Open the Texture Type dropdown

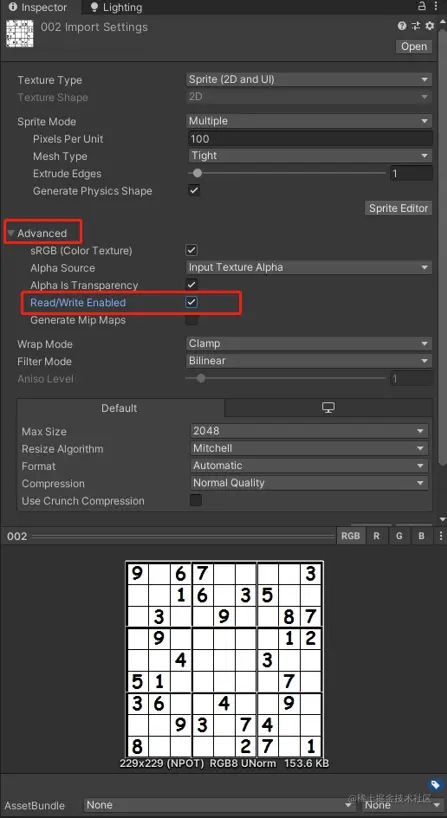click(x=309, y=79)
